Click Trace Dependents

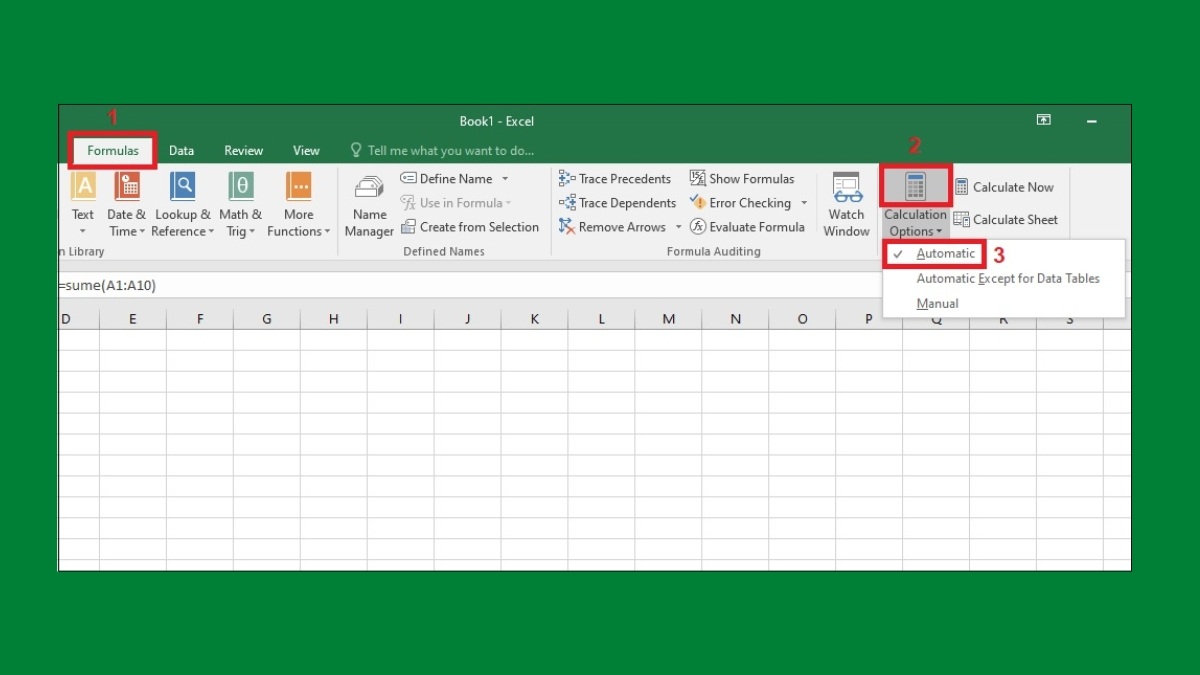click(617, 203)
